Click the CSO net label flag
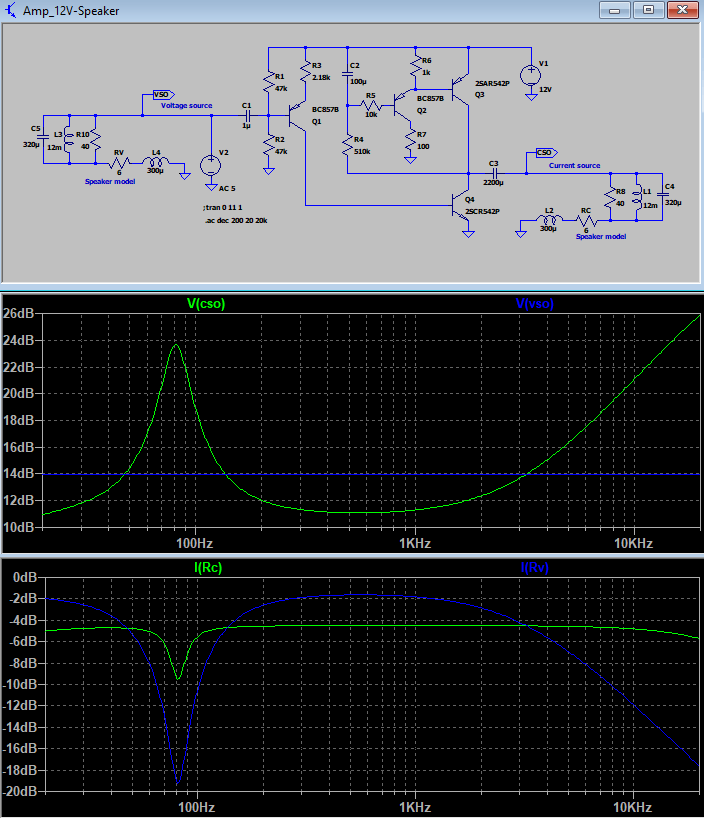Screen dimensions: 704x819 pos(547,153)
